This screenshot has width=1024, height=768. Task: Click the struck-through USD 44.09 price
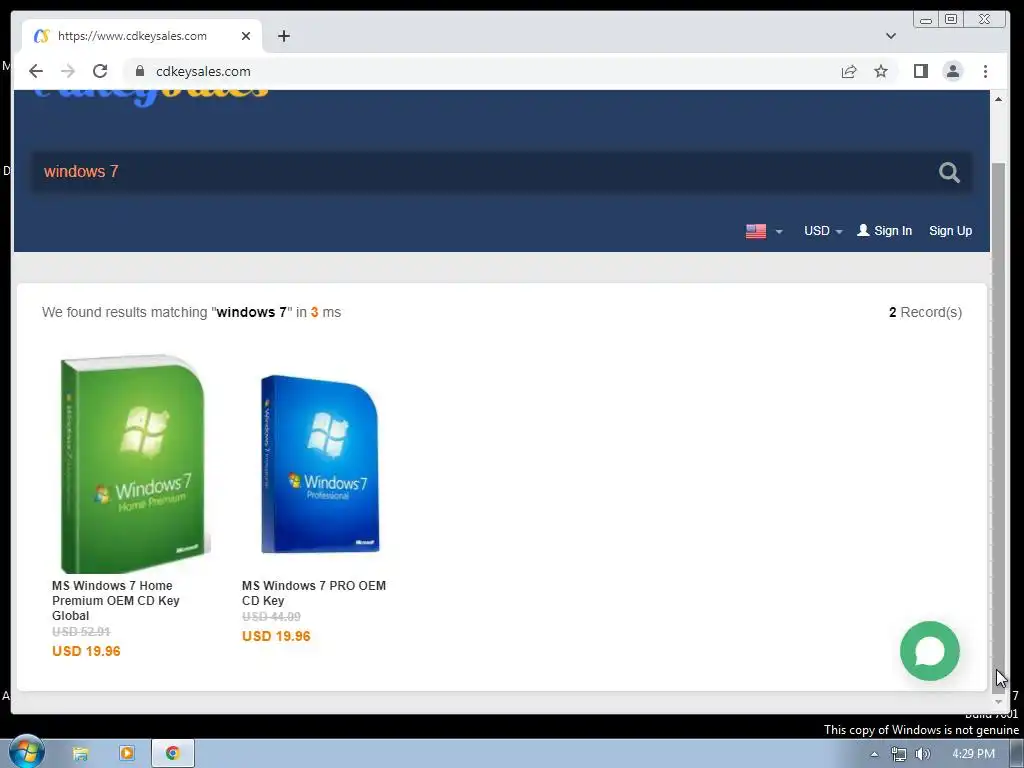pyautogui.click(x=271, y=616)
